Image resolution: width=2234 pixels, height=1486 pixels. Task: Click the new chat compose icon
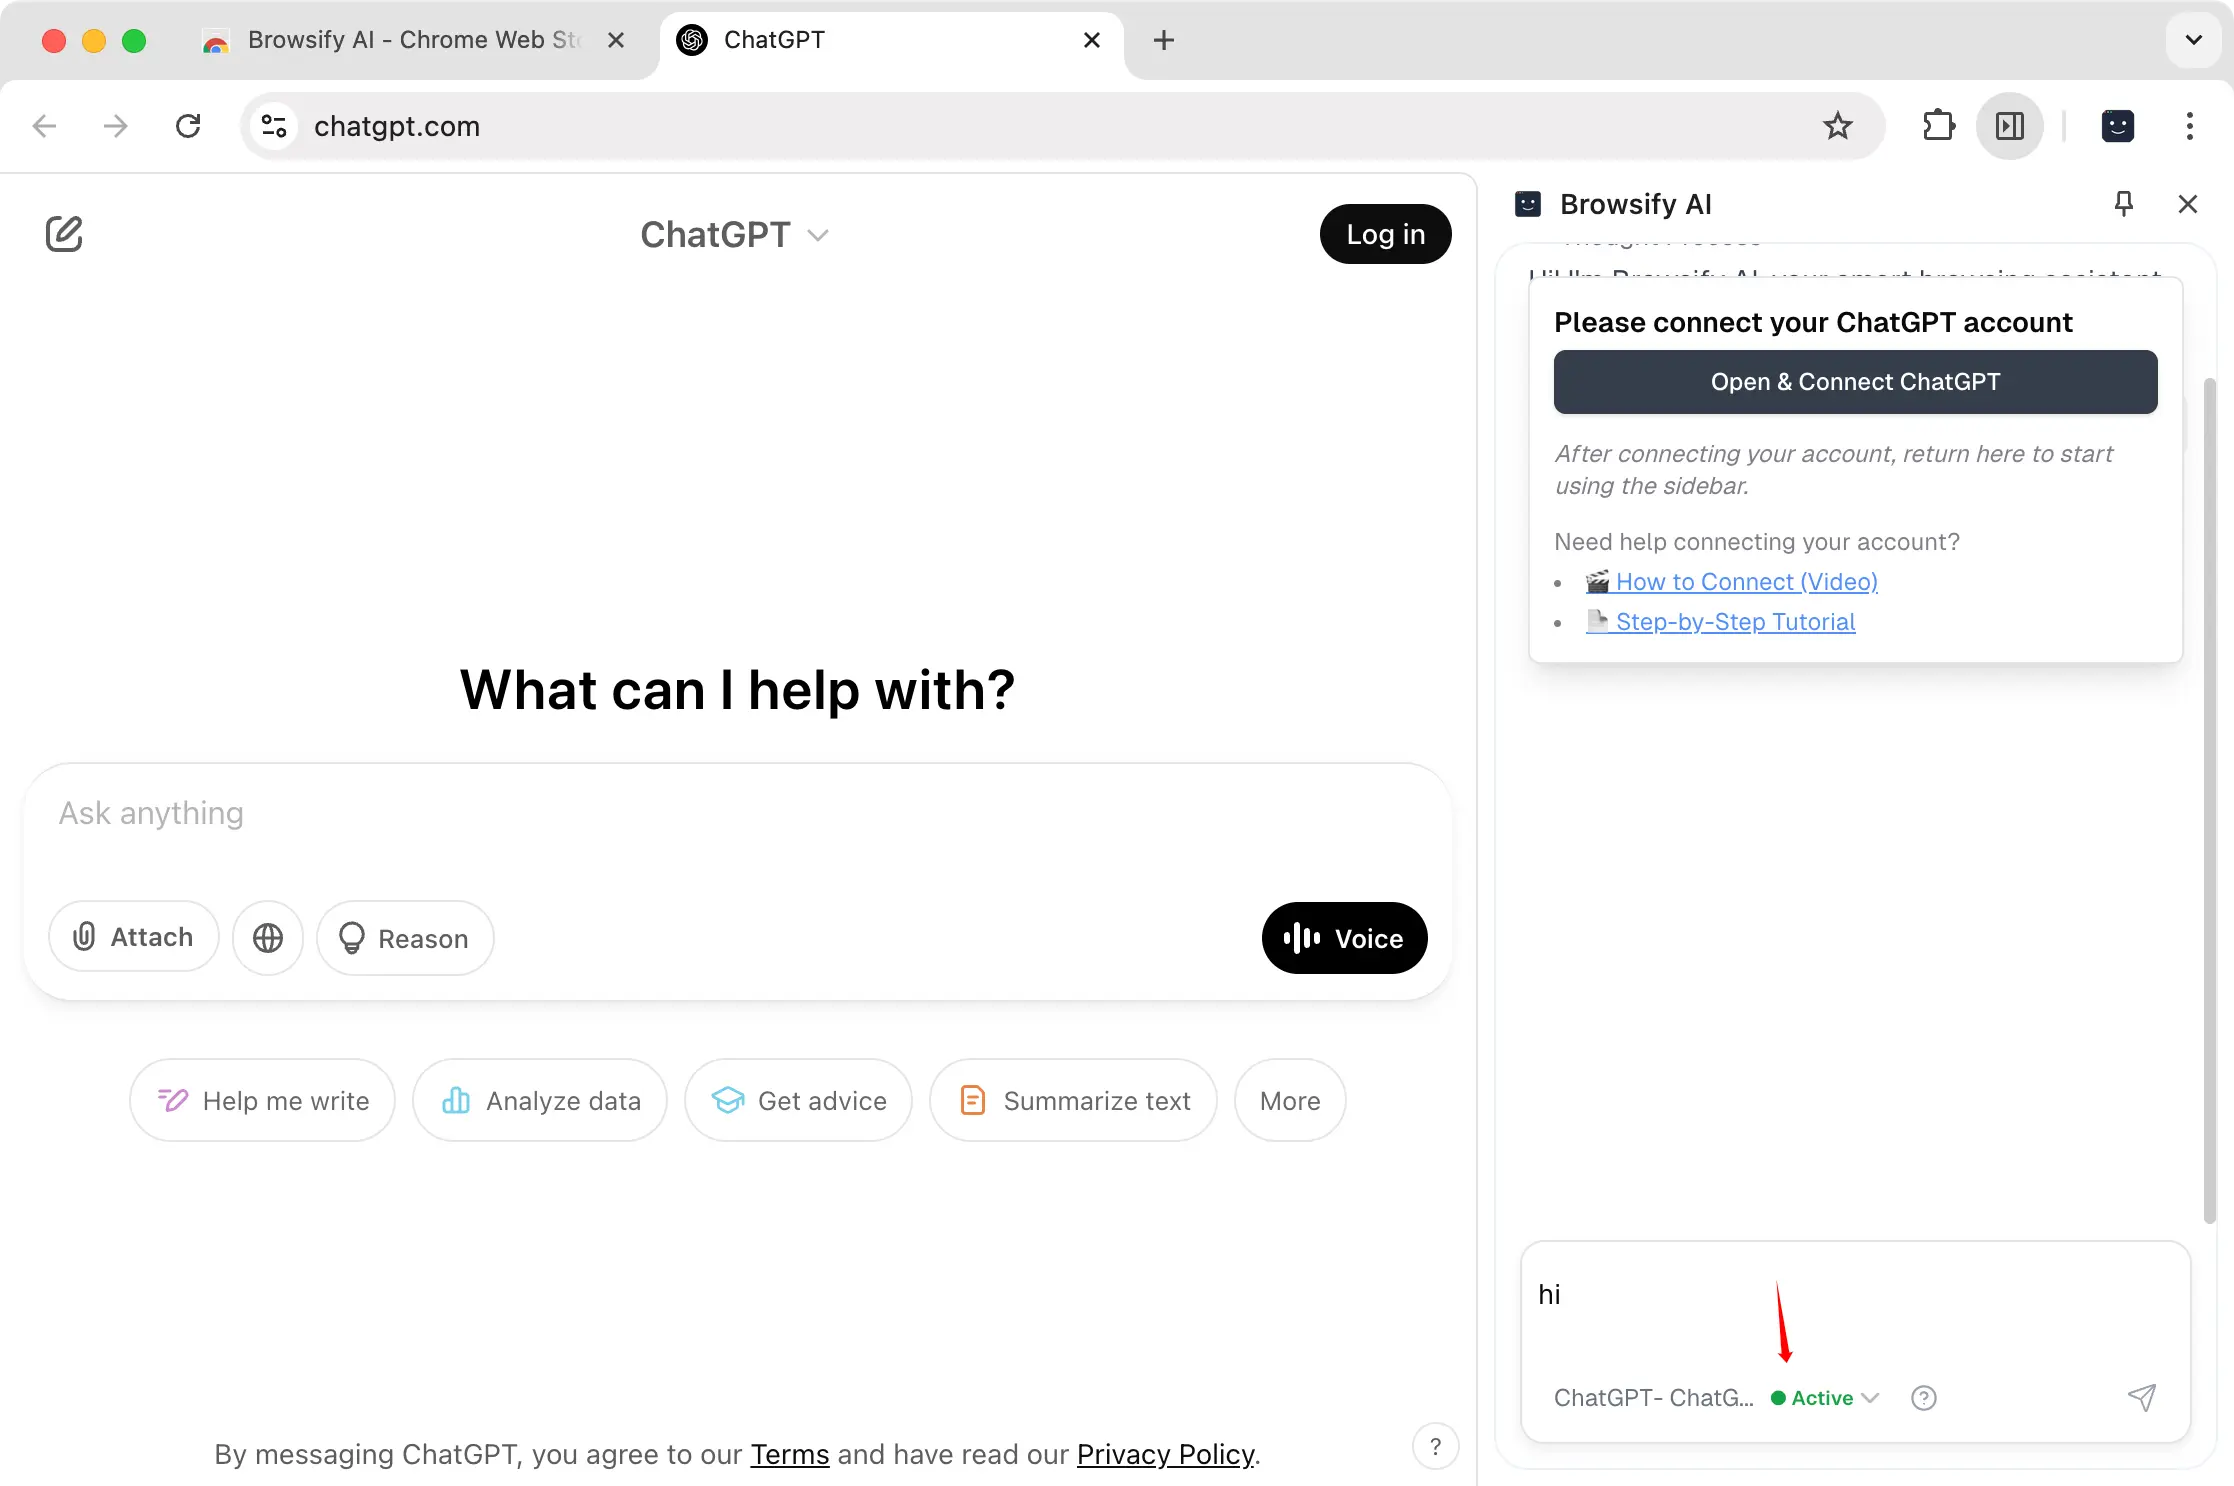[64, 234]
